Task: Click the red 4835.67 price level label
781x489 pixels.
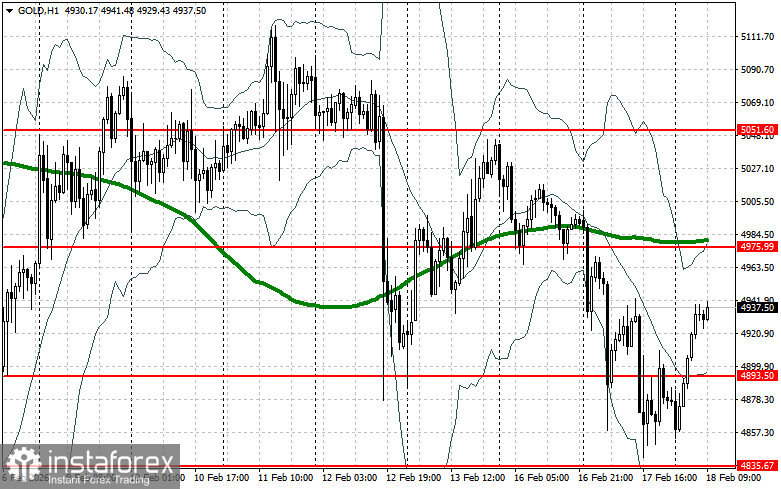Action: tap(758, 466)
